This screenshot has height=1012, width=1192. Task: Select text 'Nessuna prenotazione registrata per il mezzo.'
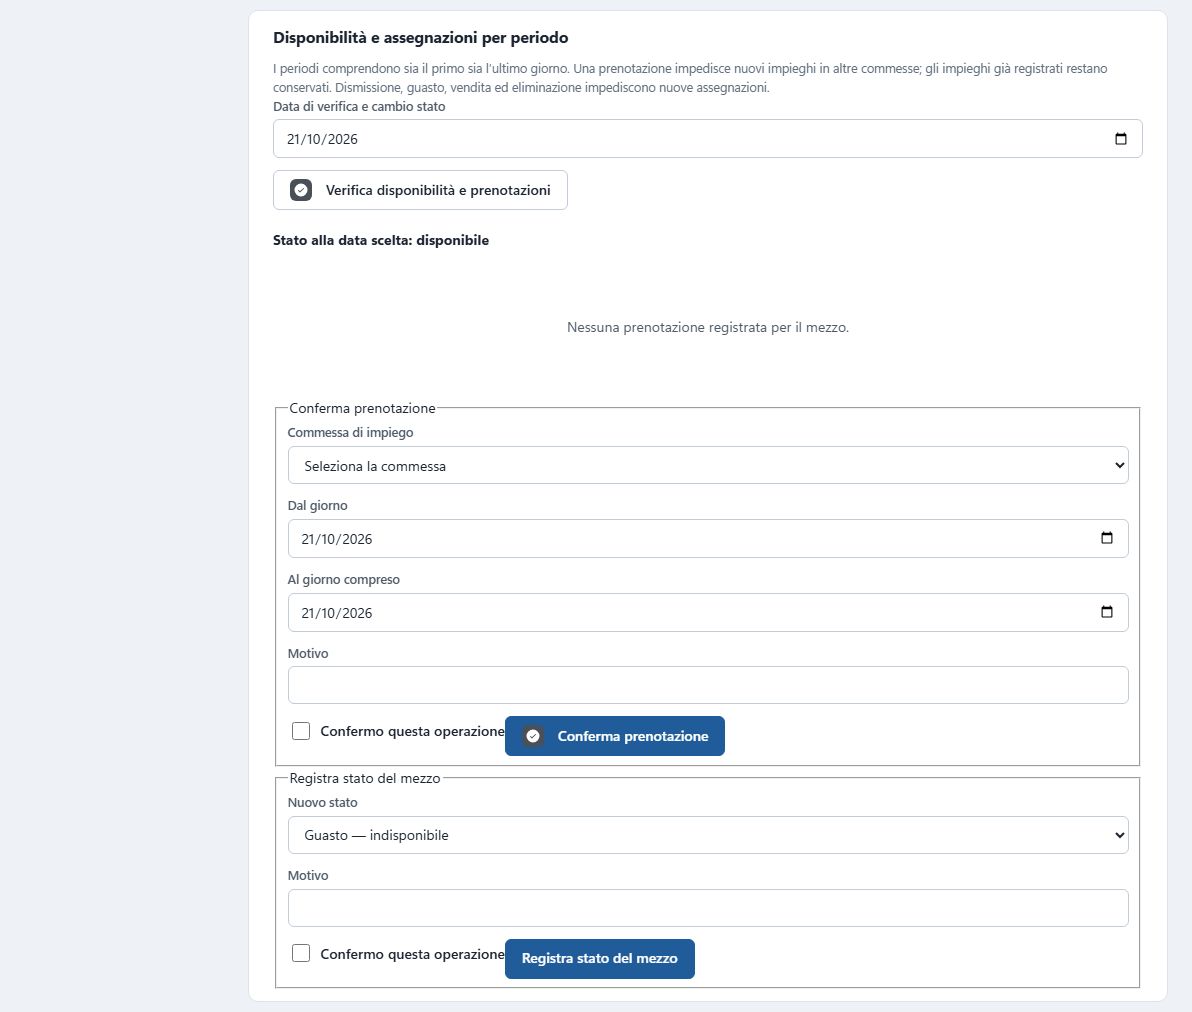click(708, 328)
